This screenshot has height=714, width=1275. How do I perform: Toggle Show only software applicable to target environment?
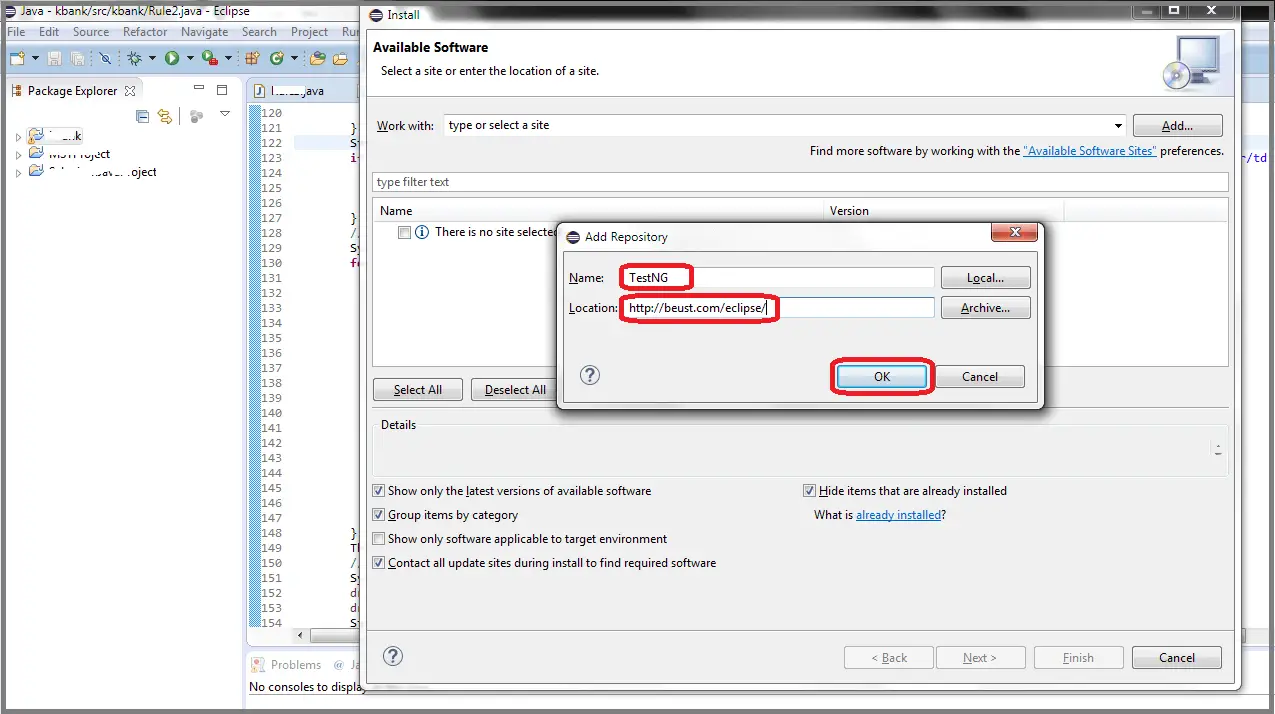click(378, 539)
